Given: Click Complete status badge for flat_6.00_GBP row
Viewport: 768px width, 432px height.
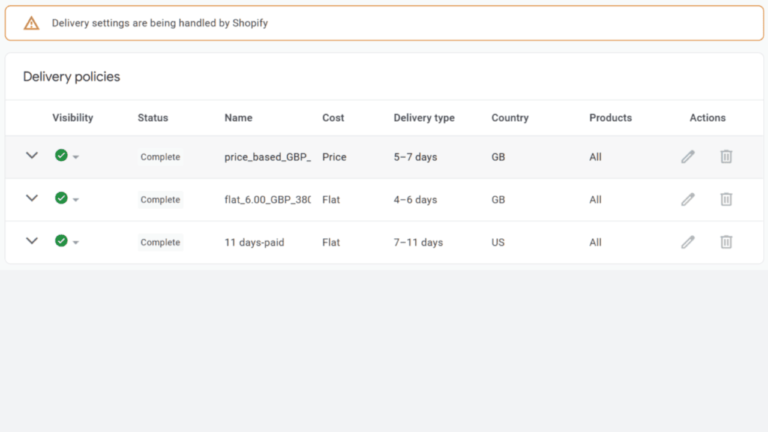Looking at the screenshot, I should pos(160,199).
